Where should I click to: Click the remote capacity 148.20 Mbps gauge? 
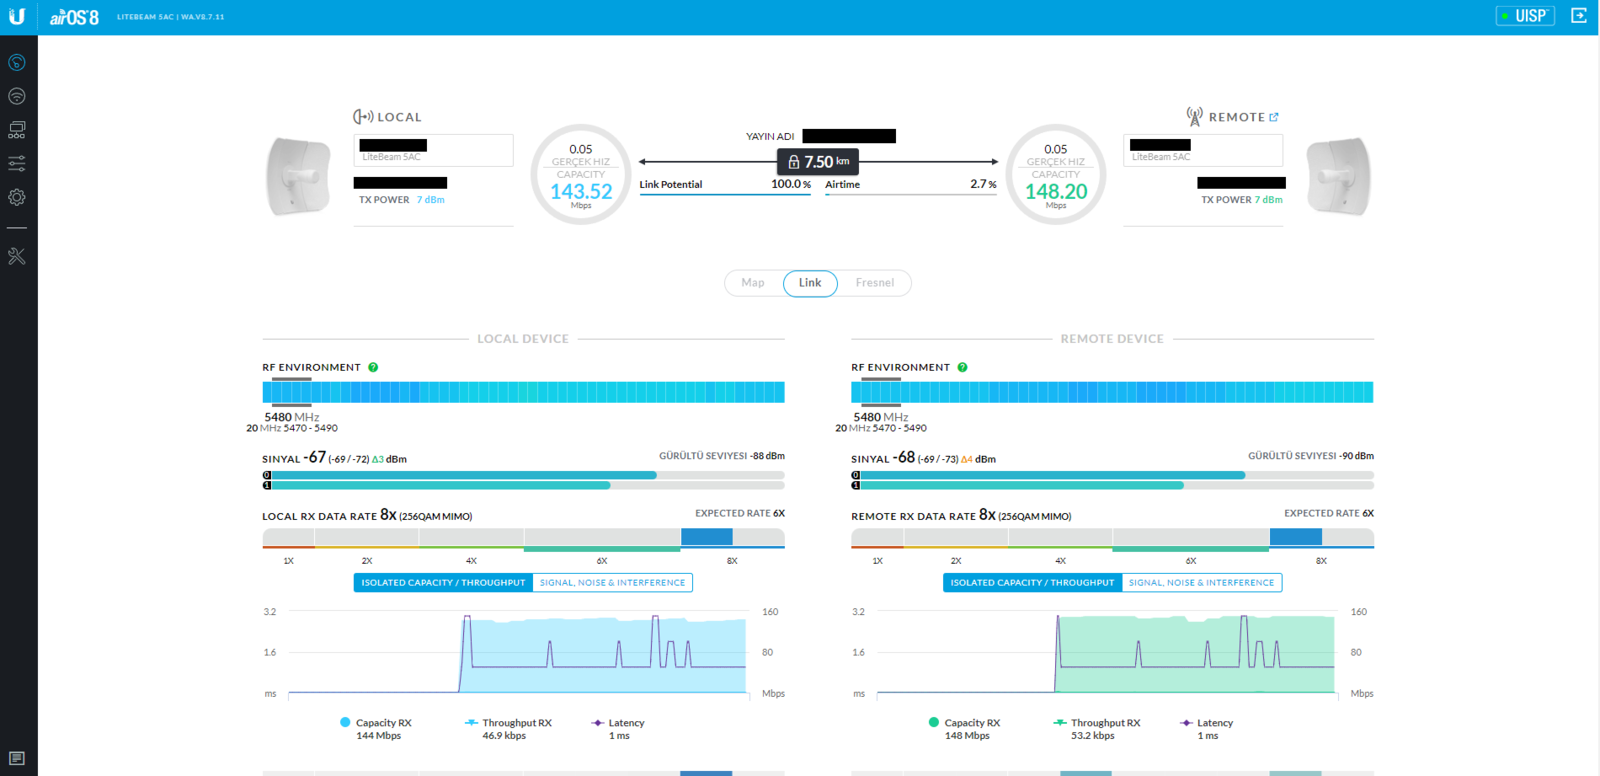(1056, 175)
